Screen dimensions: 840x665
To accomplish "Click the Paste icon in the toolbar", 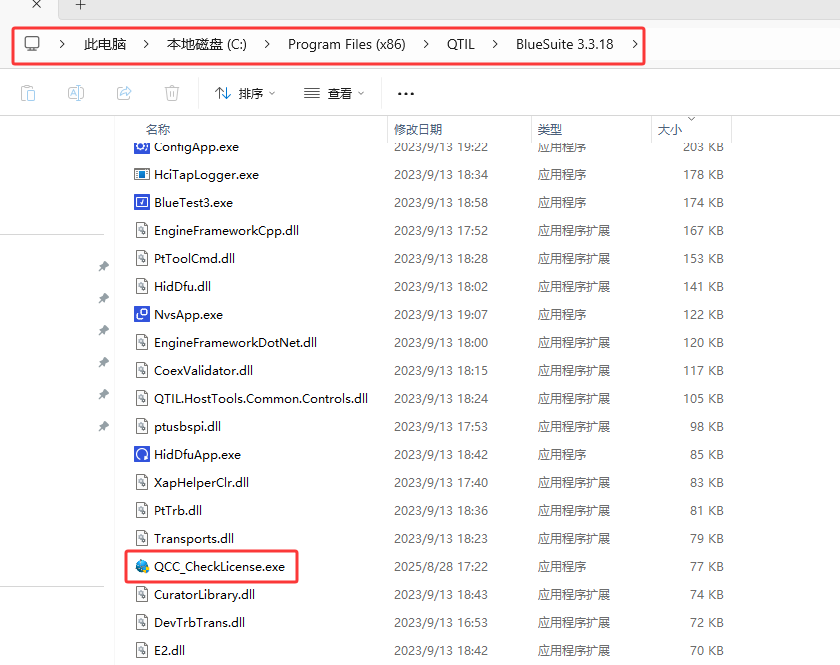I will 28,93.
